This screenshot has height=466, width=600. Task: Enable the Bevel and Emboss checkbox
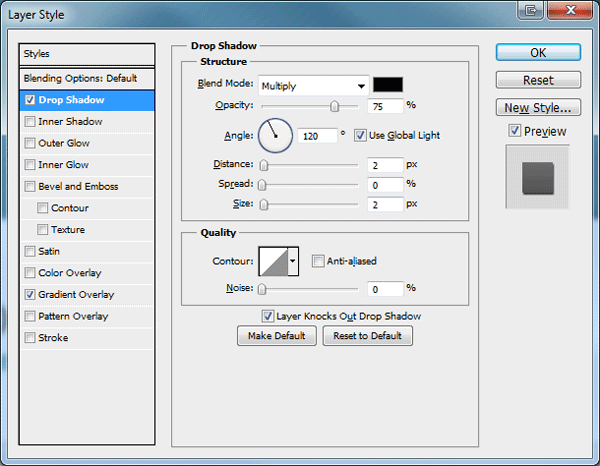(x=30, y=186)
